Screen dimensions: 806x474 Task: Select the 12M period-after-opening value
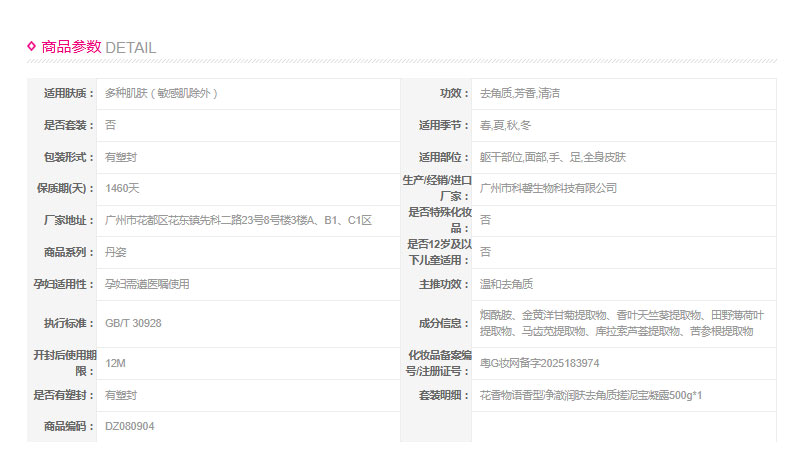115,363
